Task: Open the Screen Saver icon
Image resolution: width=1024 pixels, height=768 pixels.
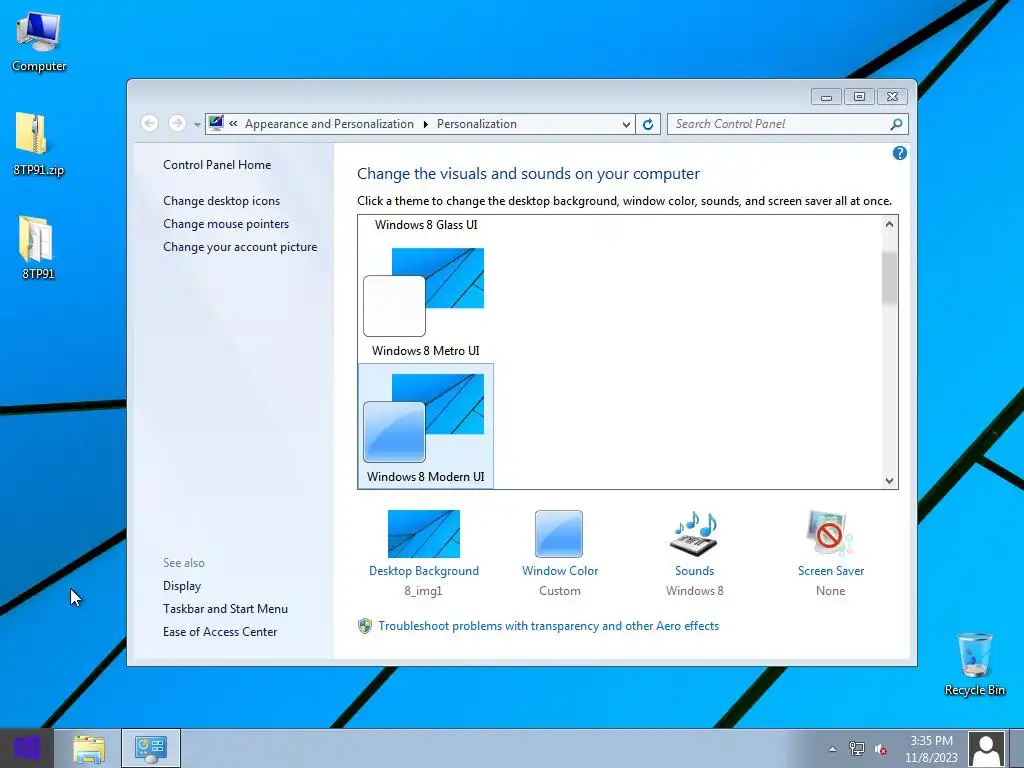Action: pyautogui.click(x=829, y=534)
